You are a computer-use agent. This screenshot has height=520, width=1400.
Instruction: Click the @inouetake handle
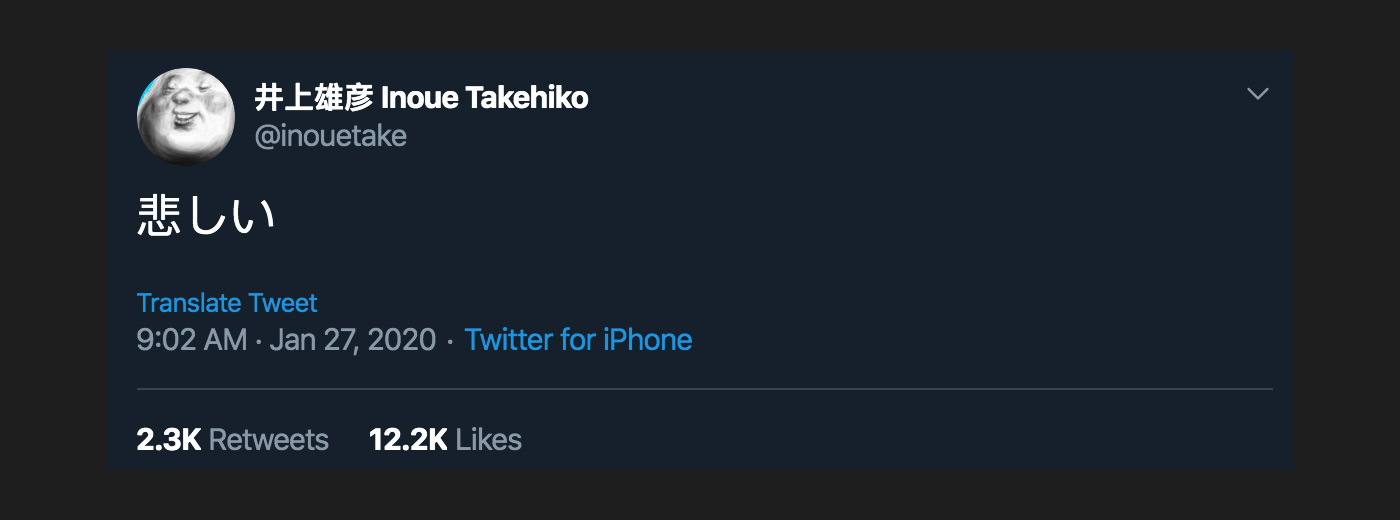click(331, 136)
